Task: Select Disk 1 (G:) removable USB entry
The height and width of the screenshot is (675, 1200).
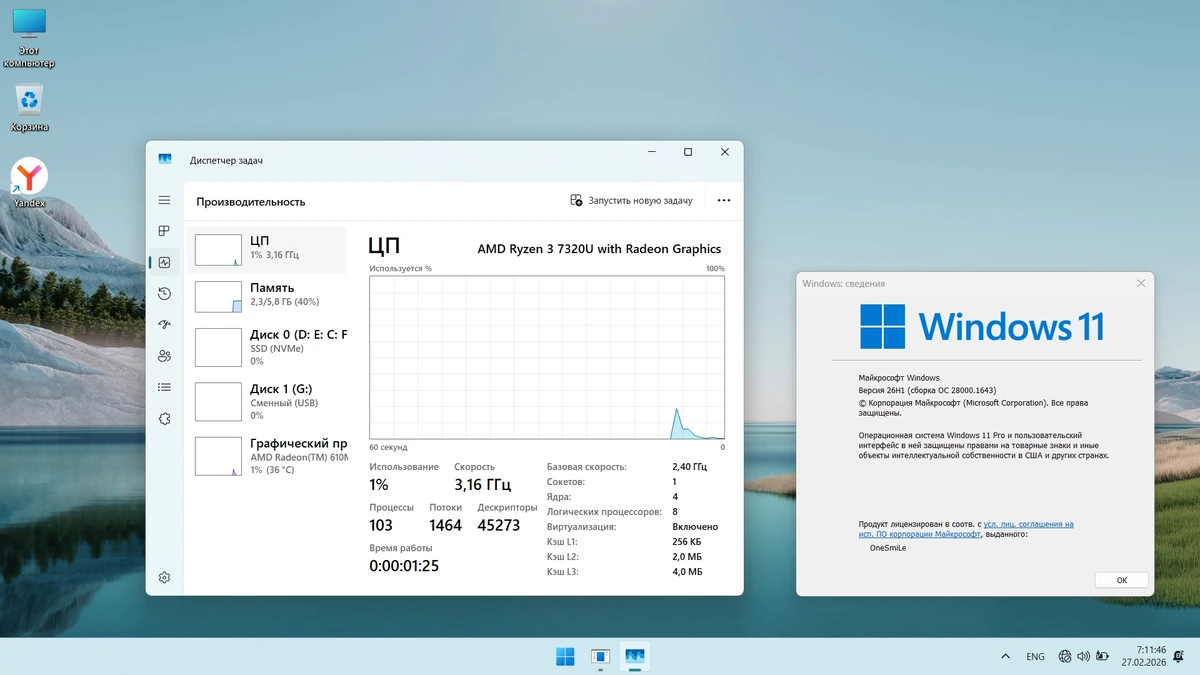Action: [267, 401]
